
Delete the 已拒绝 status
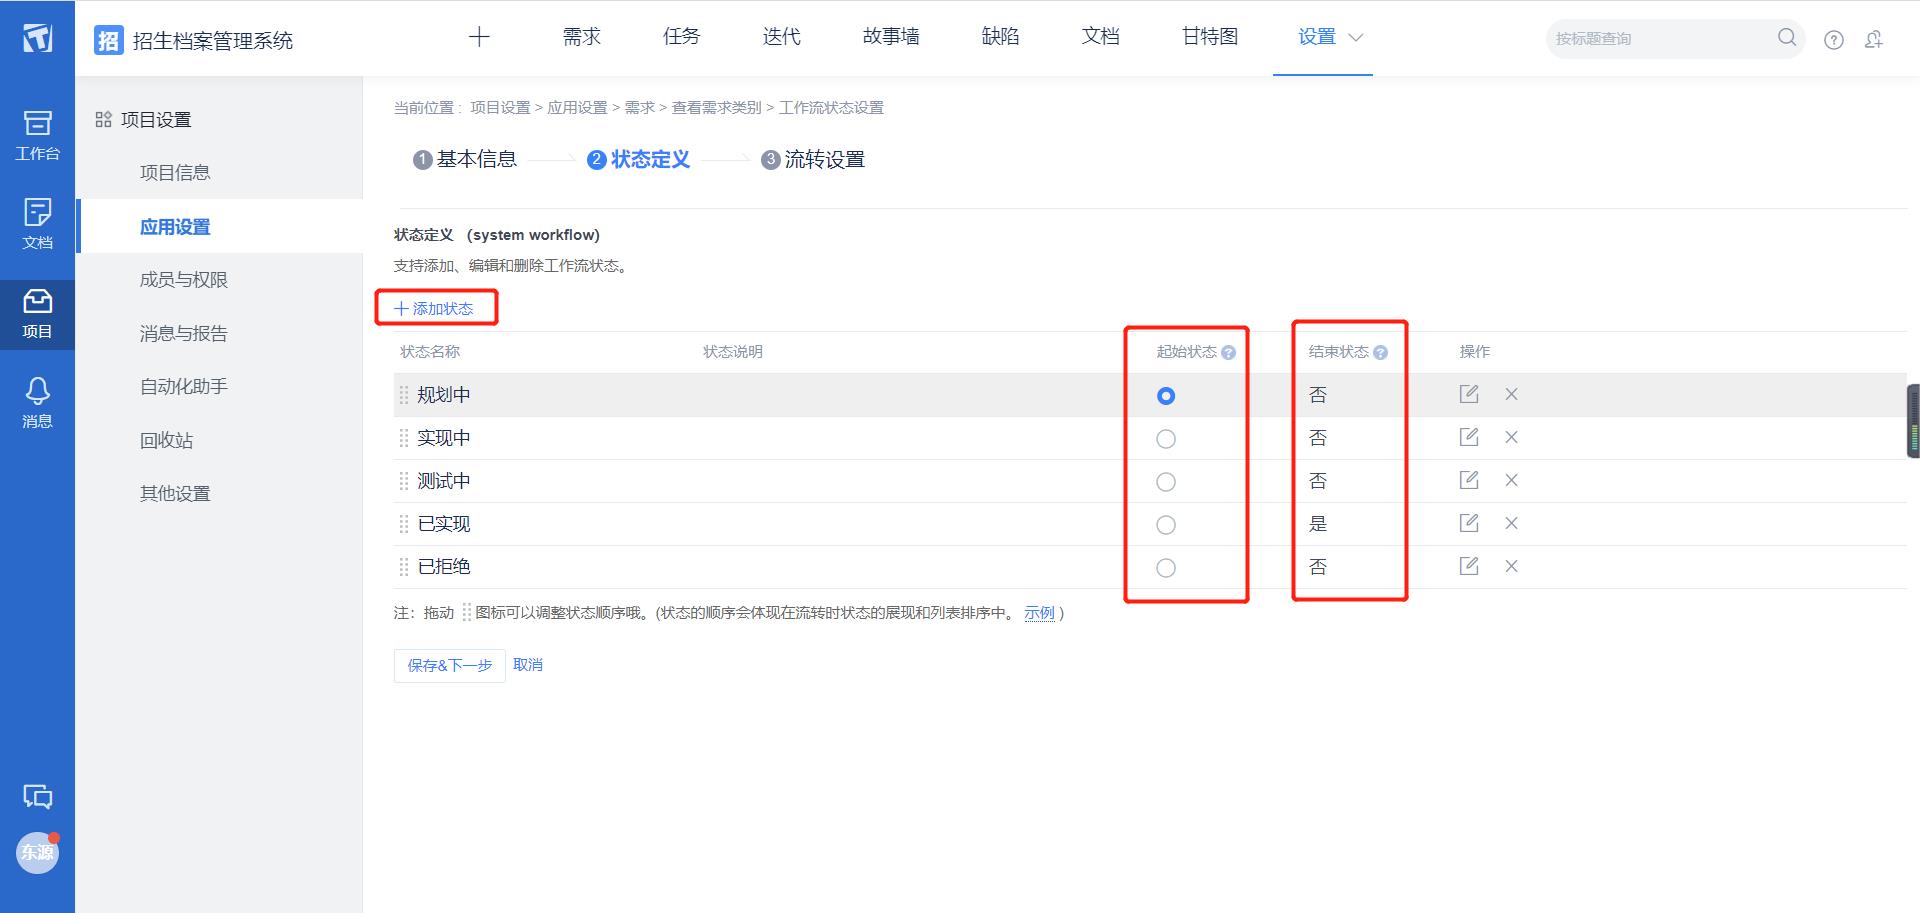(1512, 566)
